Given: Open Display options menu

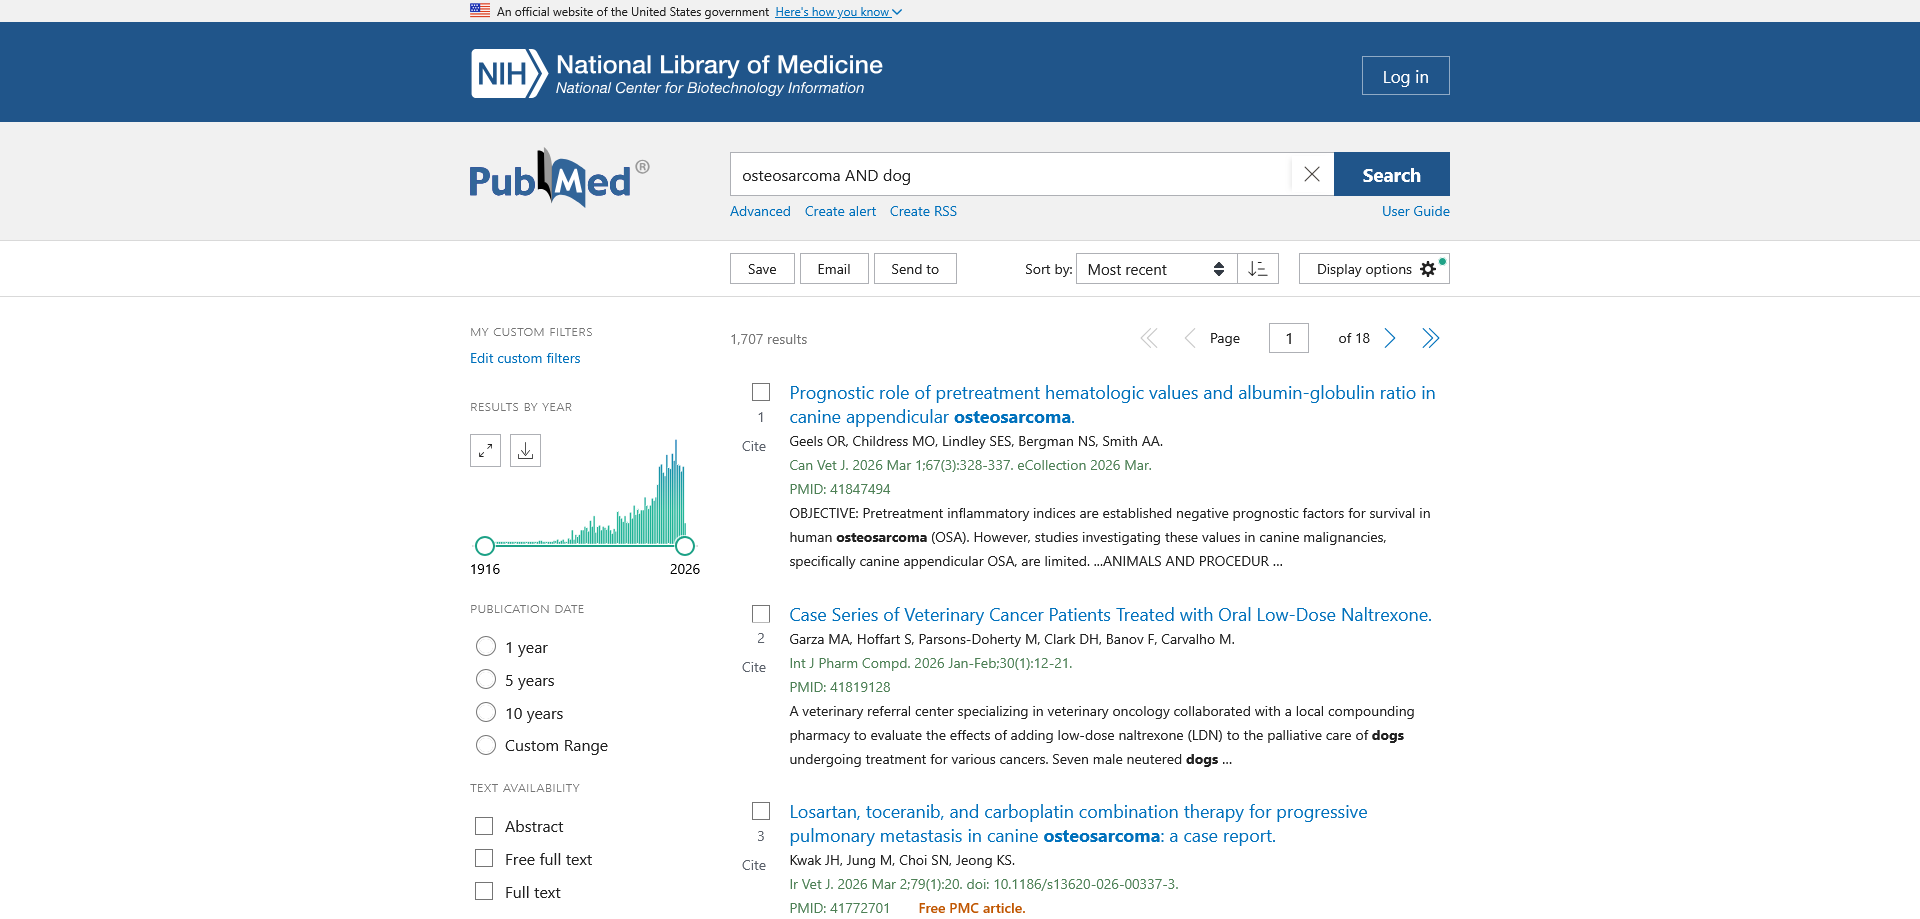Looking at the screenshot, I should tap(1374, 269).
